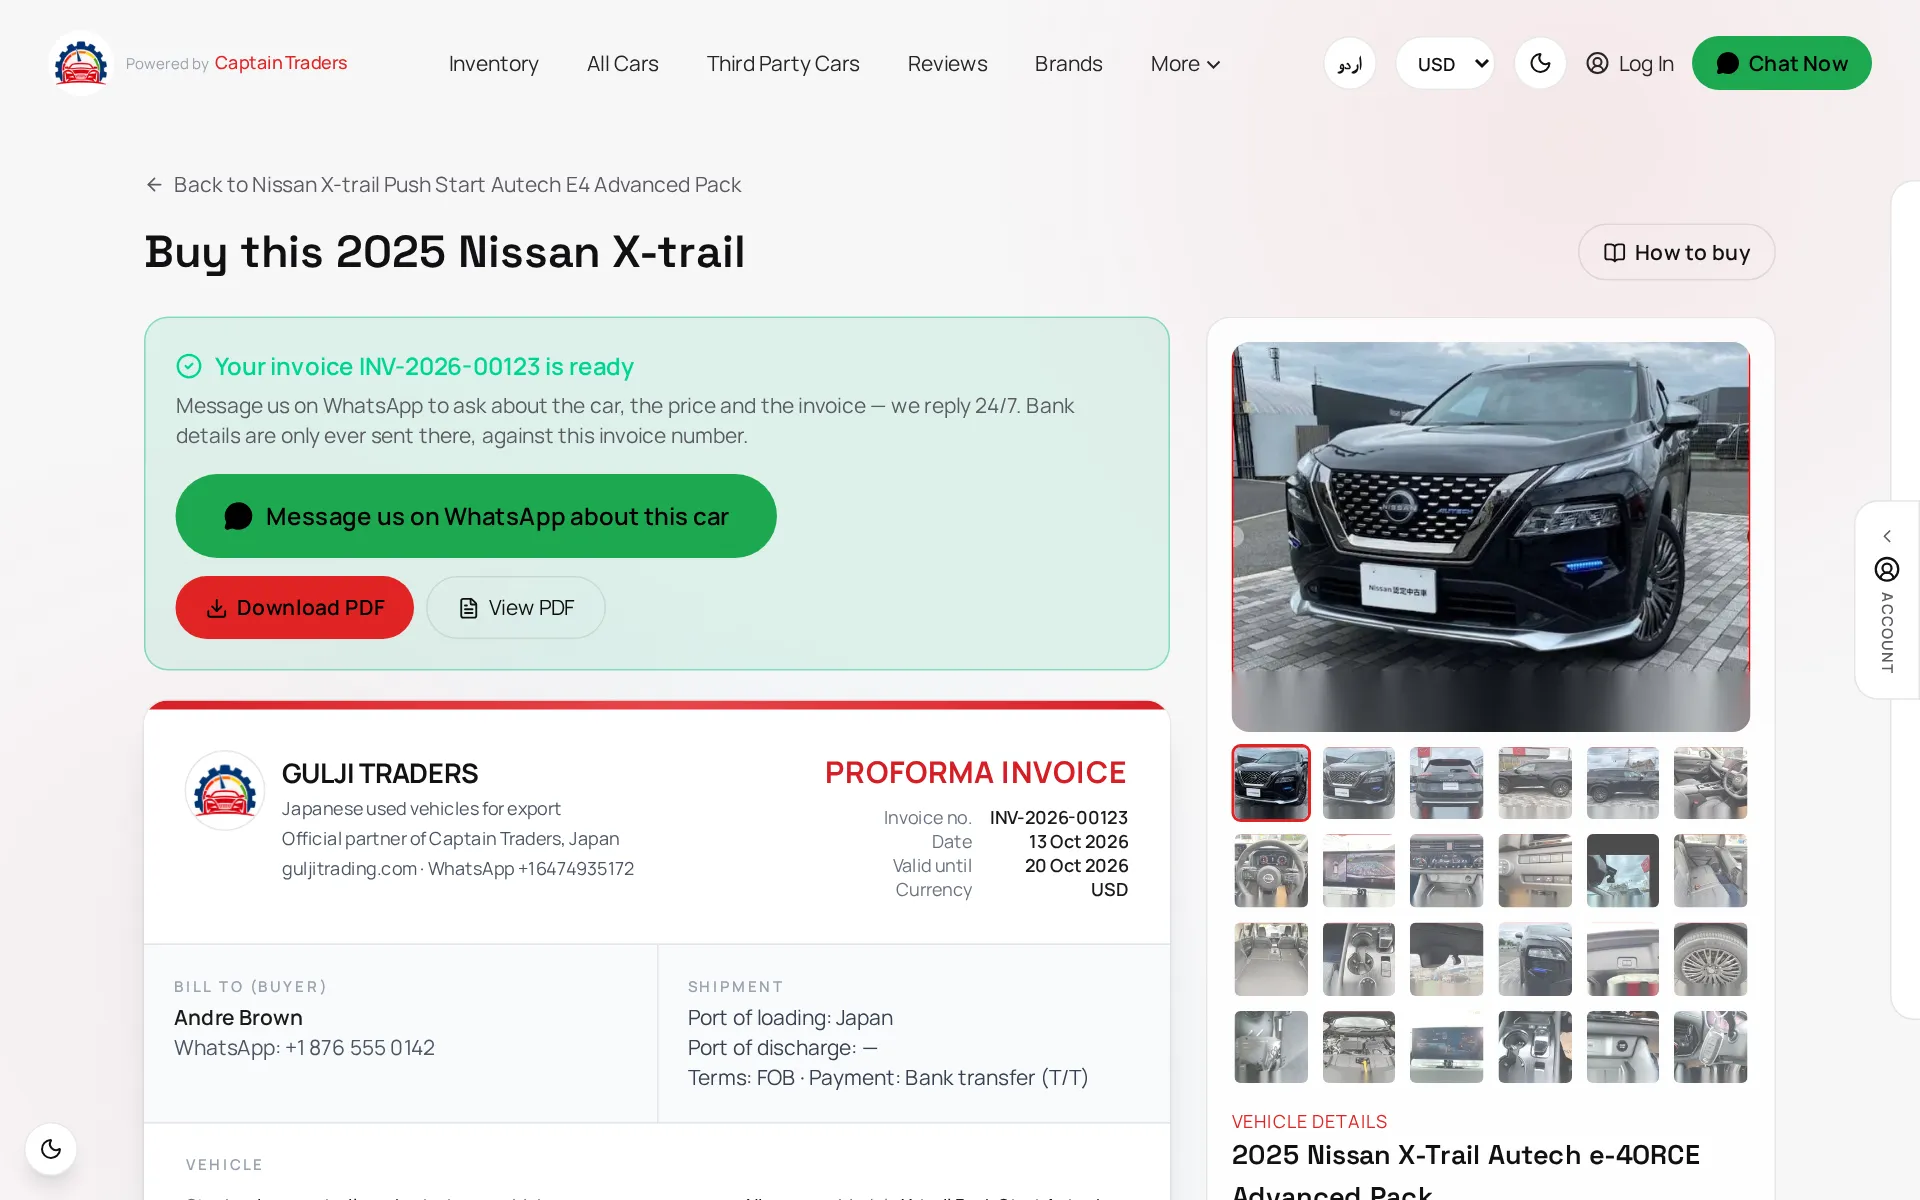The image size is (1920, 1200).
Task: Click the Captain Traders powered-by link
Action: 281,63
